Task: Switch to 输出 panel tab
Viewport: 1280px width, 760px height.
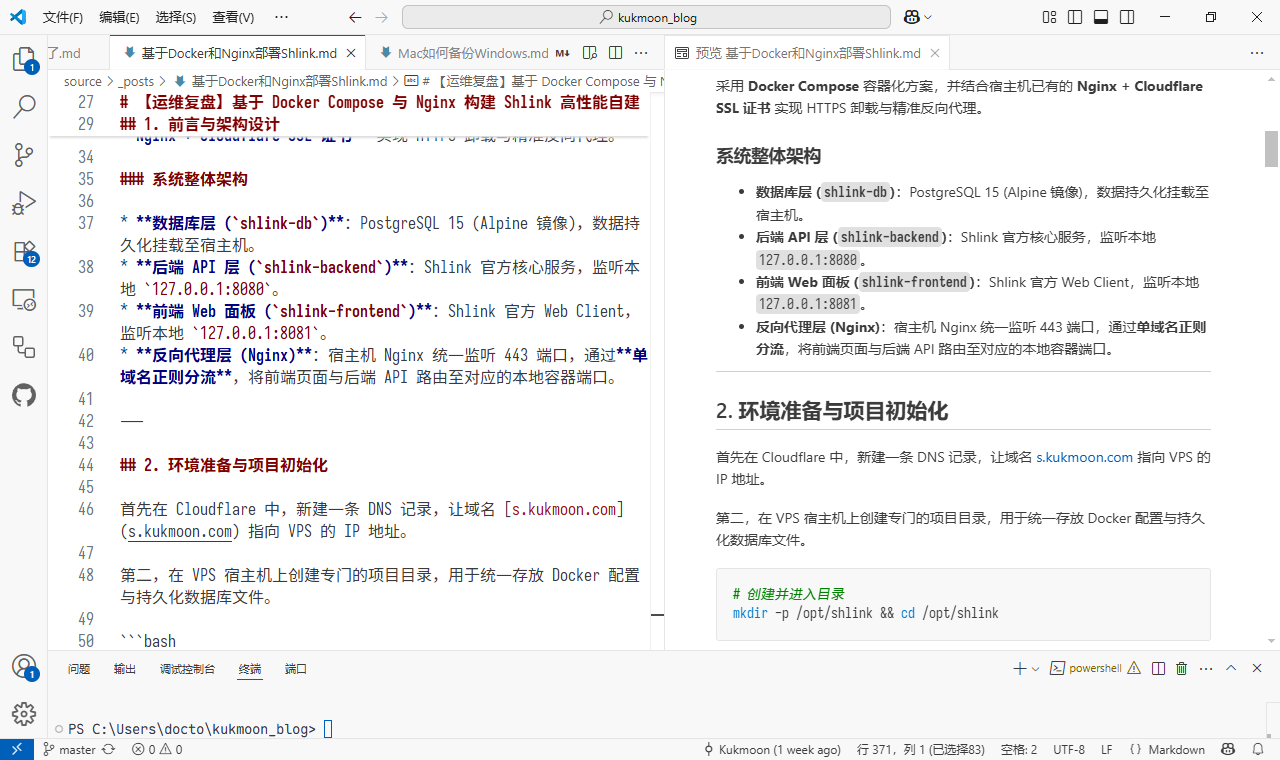Action: pyautogui.click(x=125, y=668)
